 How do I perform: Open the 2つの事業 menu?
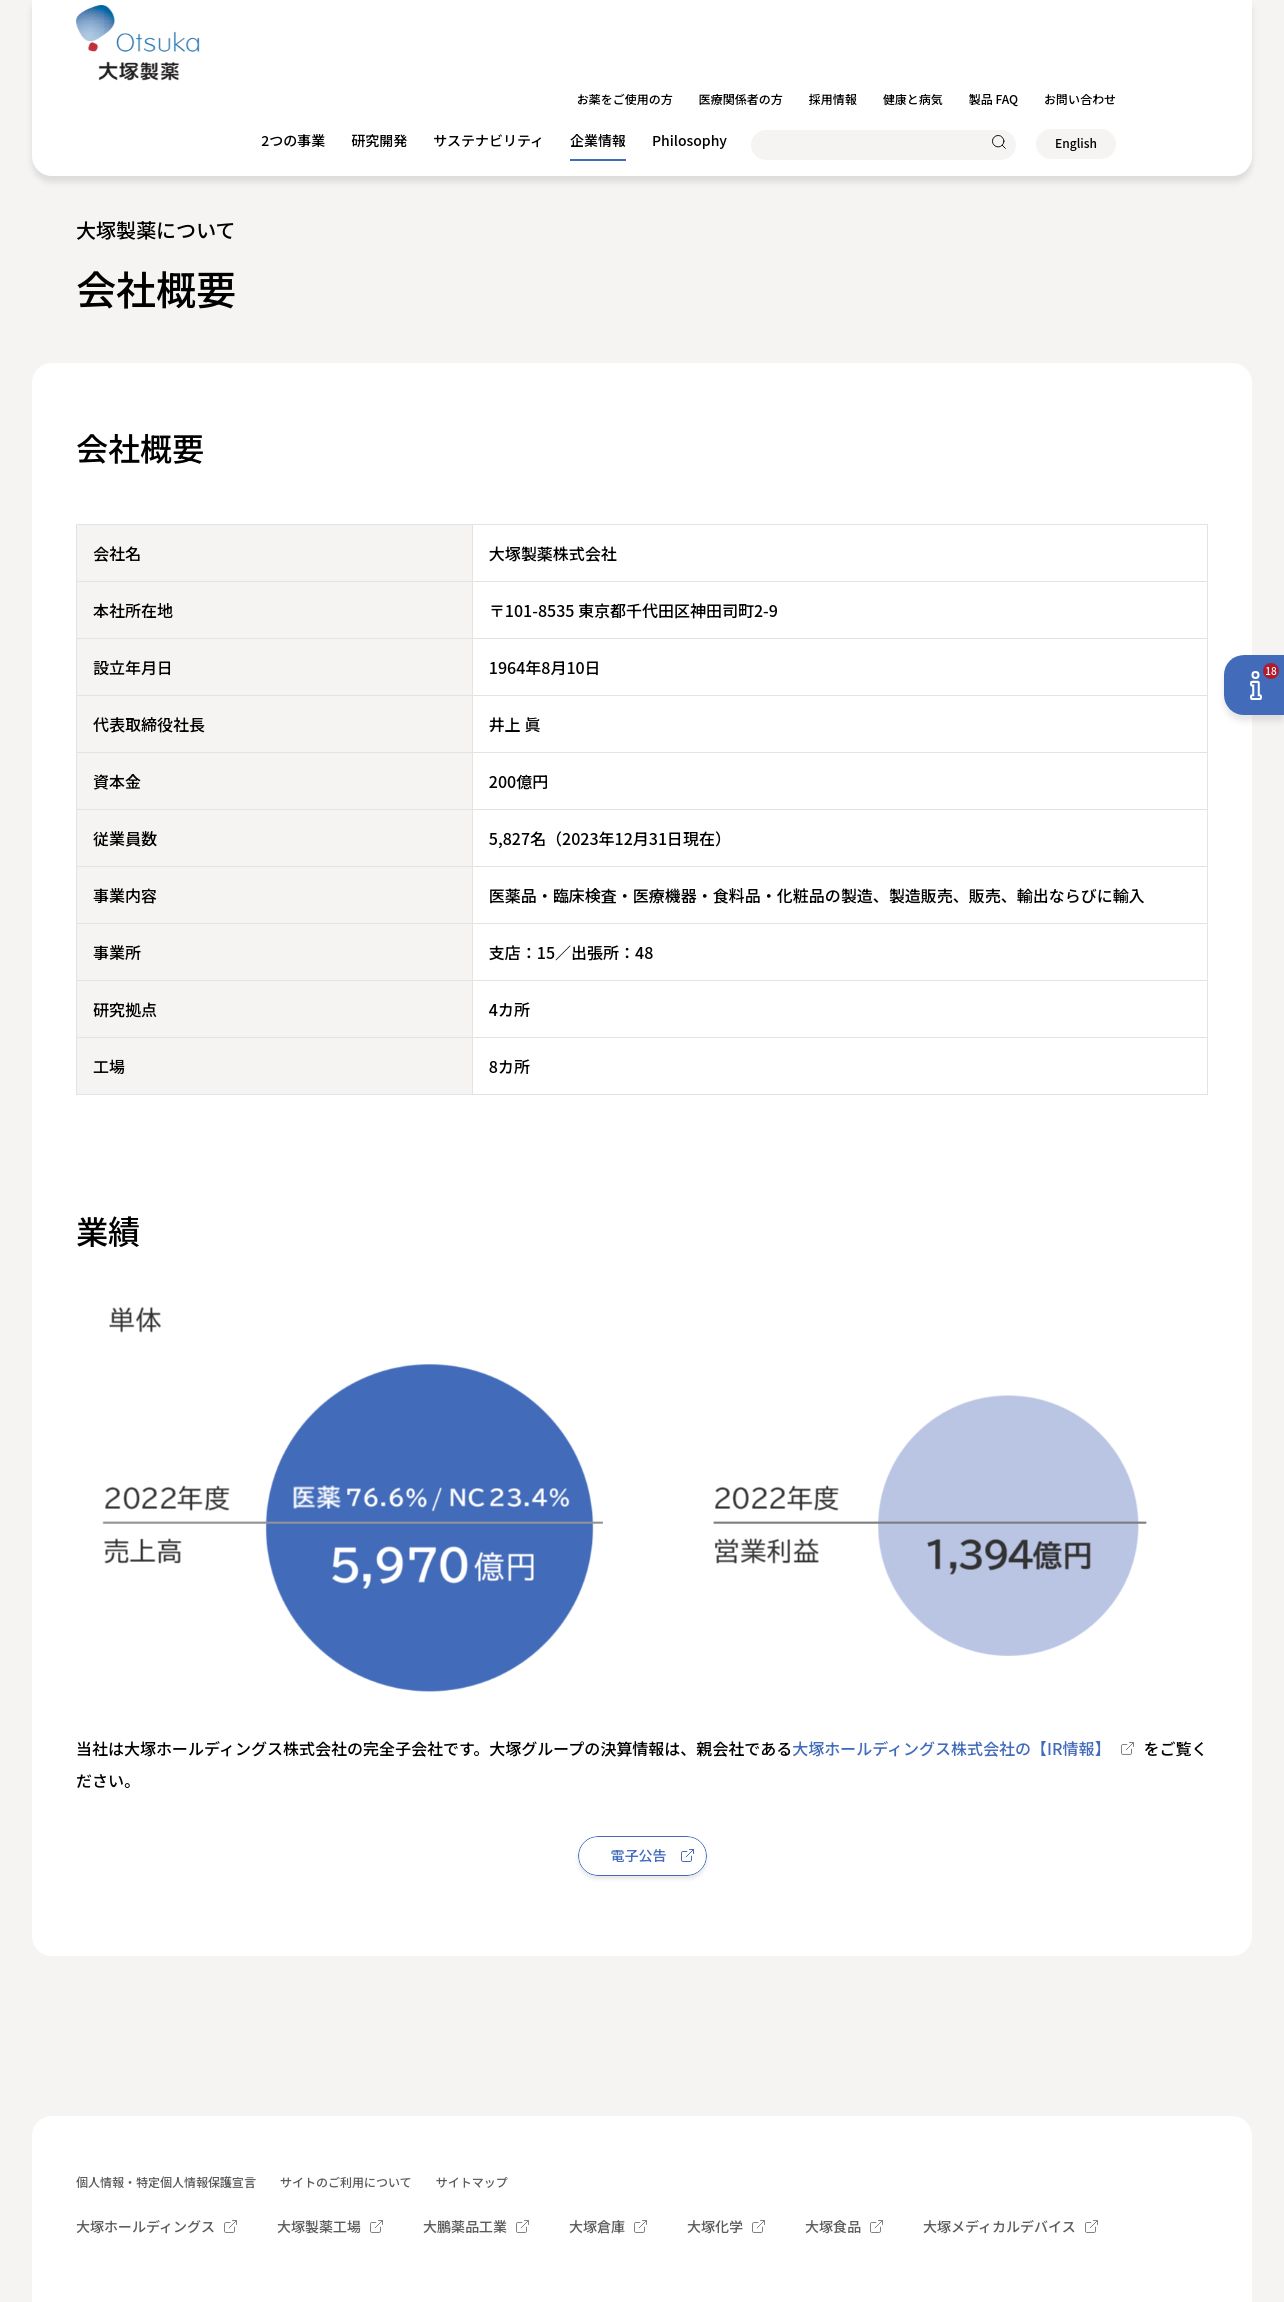293,141
